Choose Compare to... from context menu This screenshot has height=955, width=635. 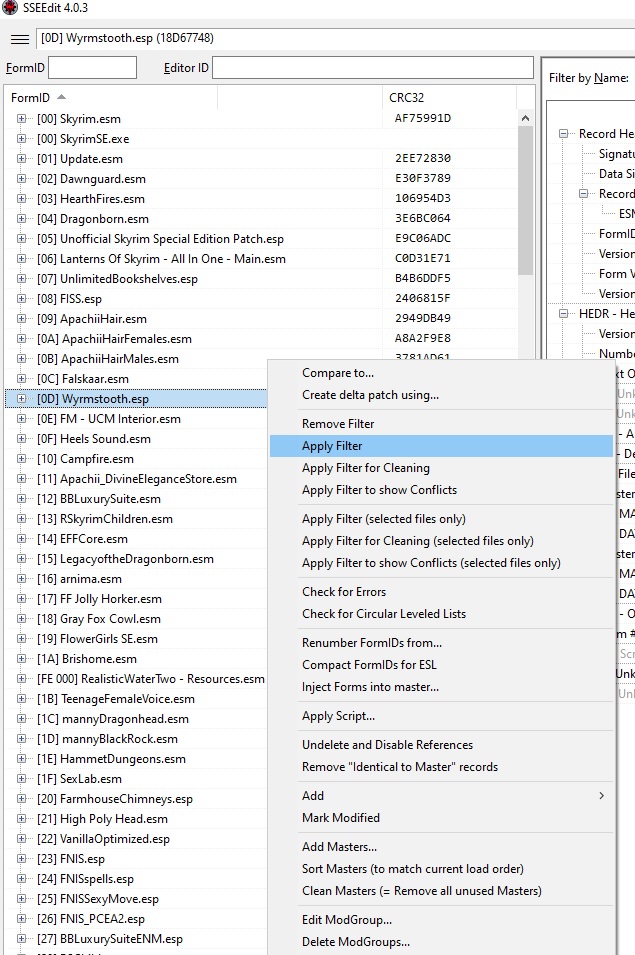click(338, 373)
